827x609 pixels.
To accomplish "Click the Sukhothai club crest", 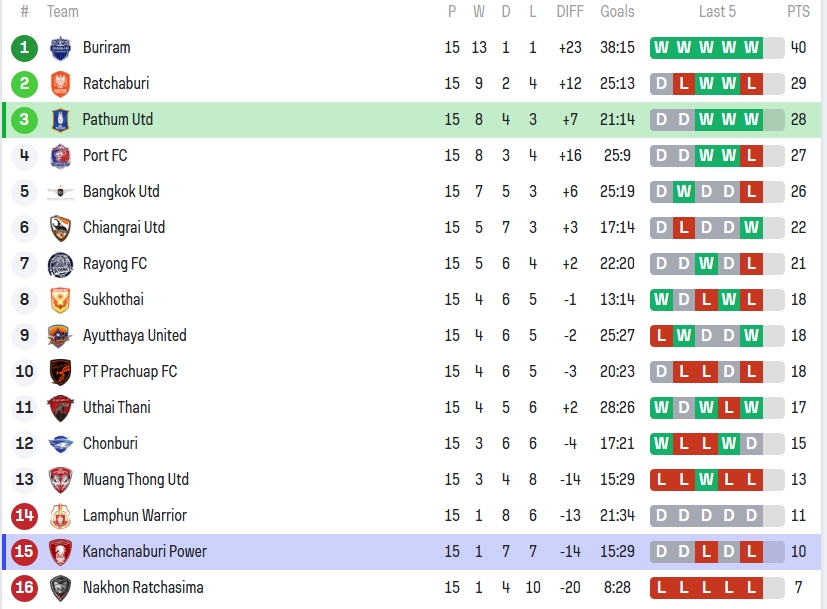I will pos(60,300).
